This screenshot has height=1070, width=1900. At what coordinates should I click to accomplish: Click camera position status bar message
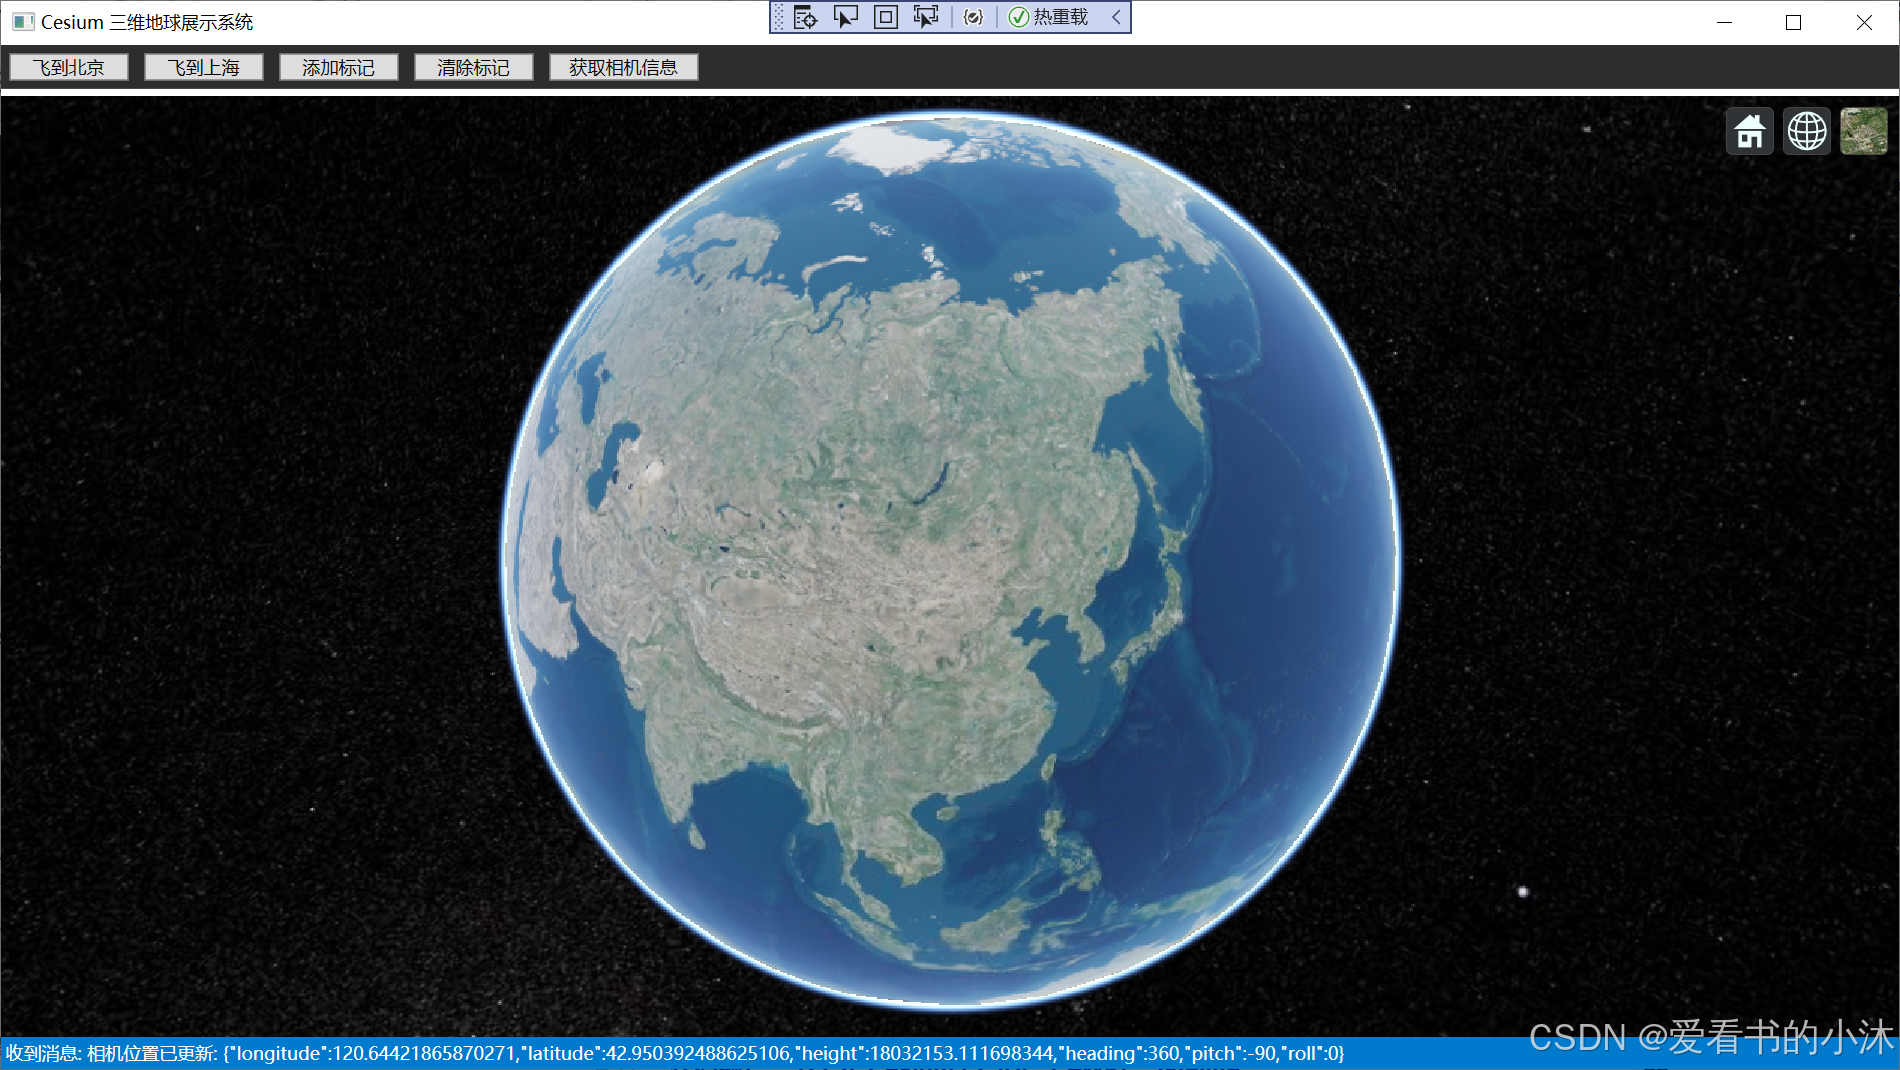coord(675,1053)
